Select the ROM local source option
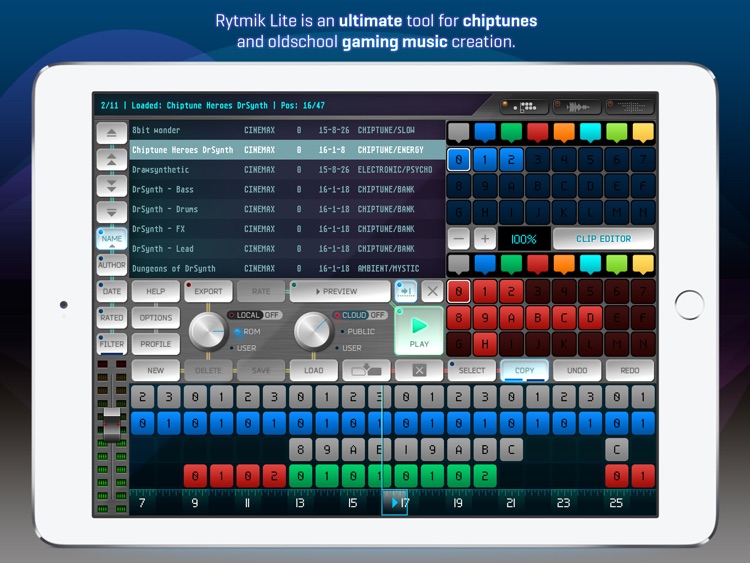The image size is (750, 563). (x=248, y=331)
